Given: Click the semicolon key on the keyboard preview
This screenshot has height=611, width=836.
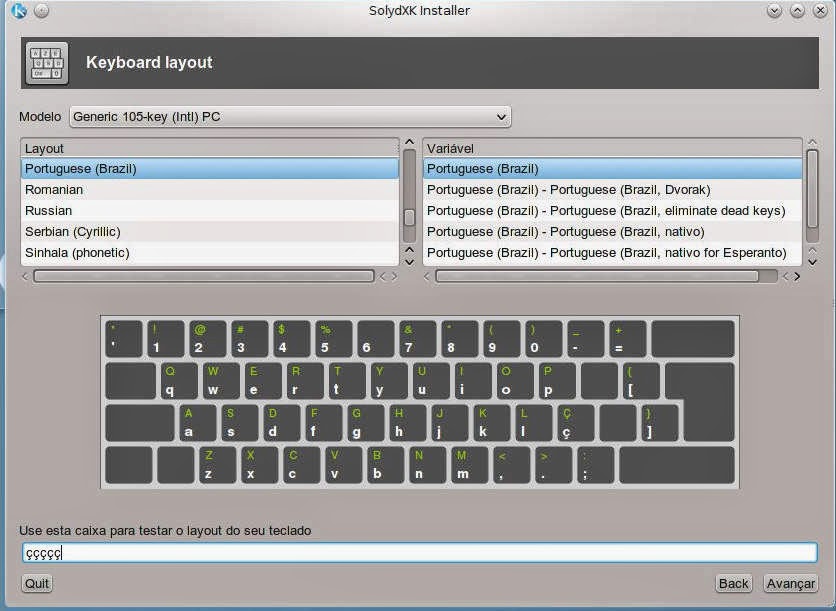Looking at the screenshot, I should (596, 465).
